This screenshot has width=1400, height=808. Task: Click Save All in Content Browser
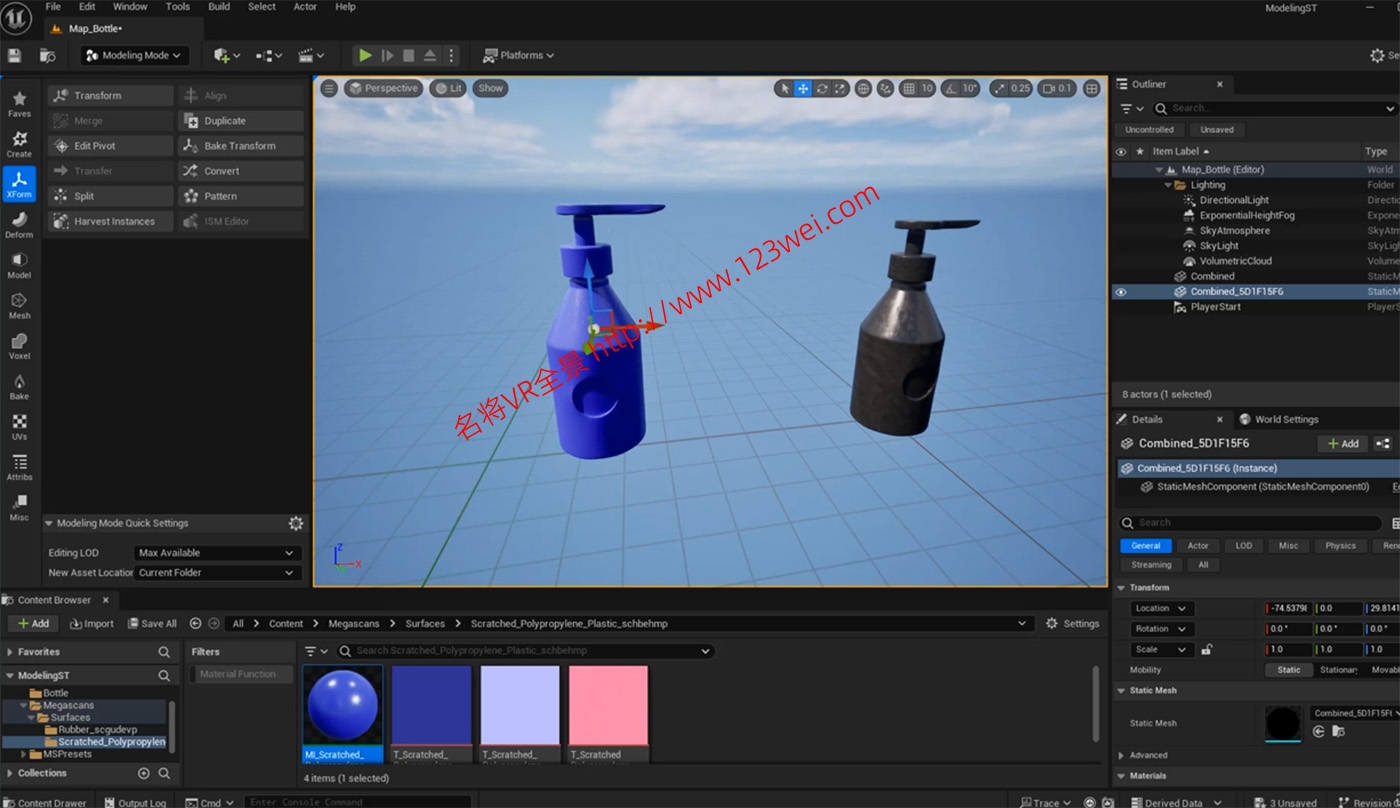click(x=151, y=624)
